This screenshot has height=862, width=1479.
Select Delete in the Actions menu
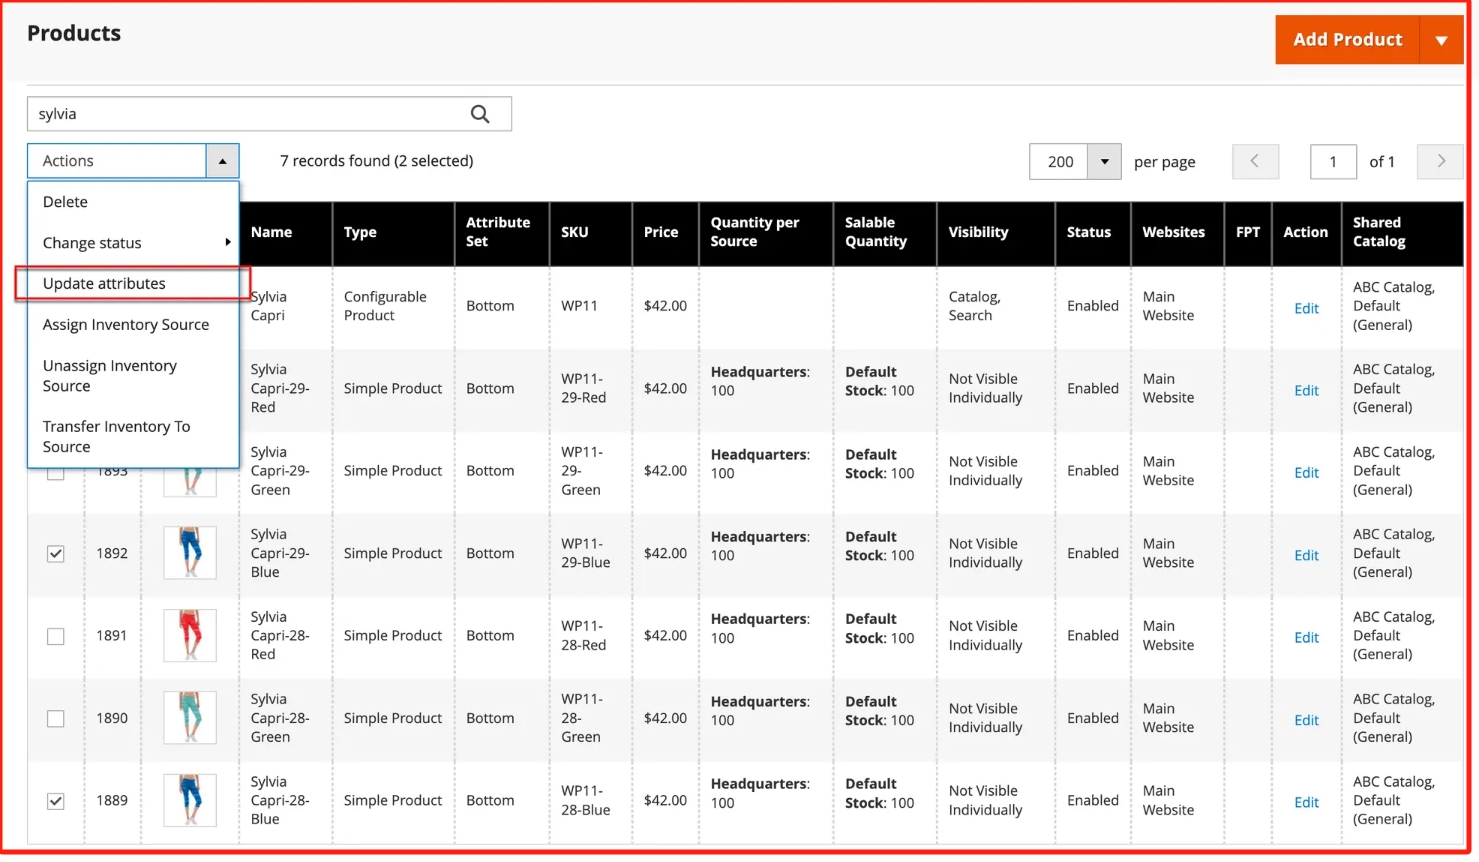tap(65, 202)
